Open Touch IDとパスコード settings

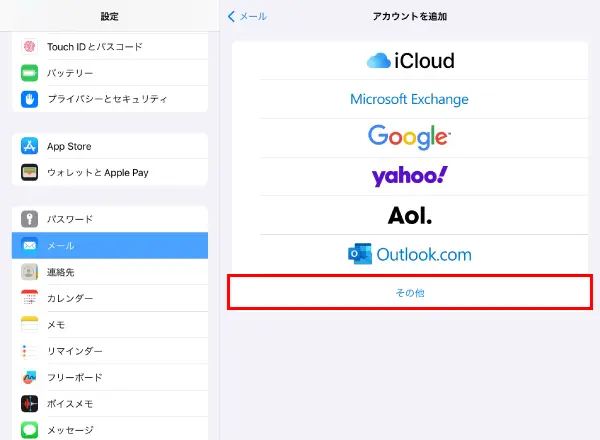click(x=110, y=46)
